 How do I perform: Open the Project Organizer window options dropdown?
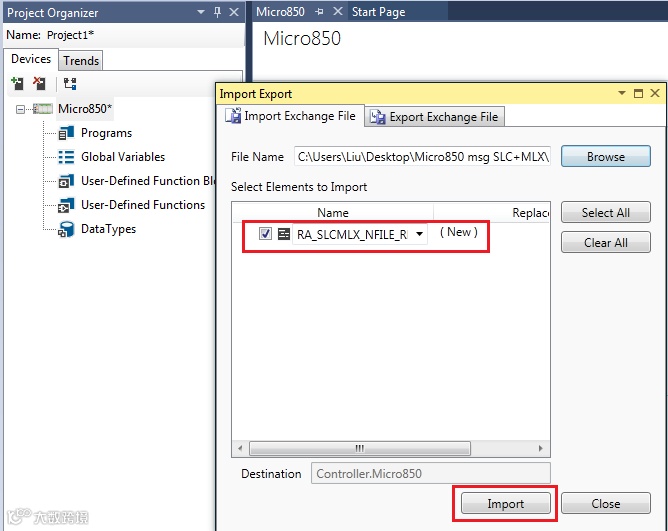pos(201,12)
